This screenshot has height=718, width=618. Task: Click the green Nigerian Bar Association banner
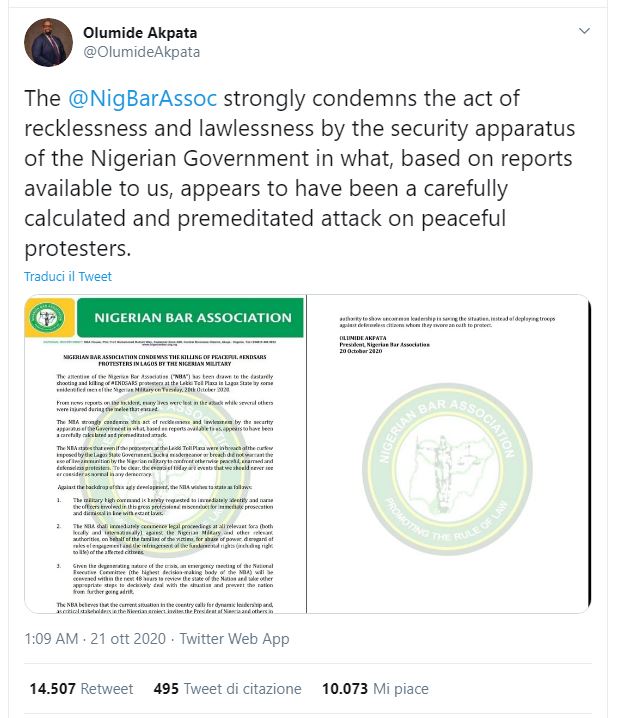[192, 318]
